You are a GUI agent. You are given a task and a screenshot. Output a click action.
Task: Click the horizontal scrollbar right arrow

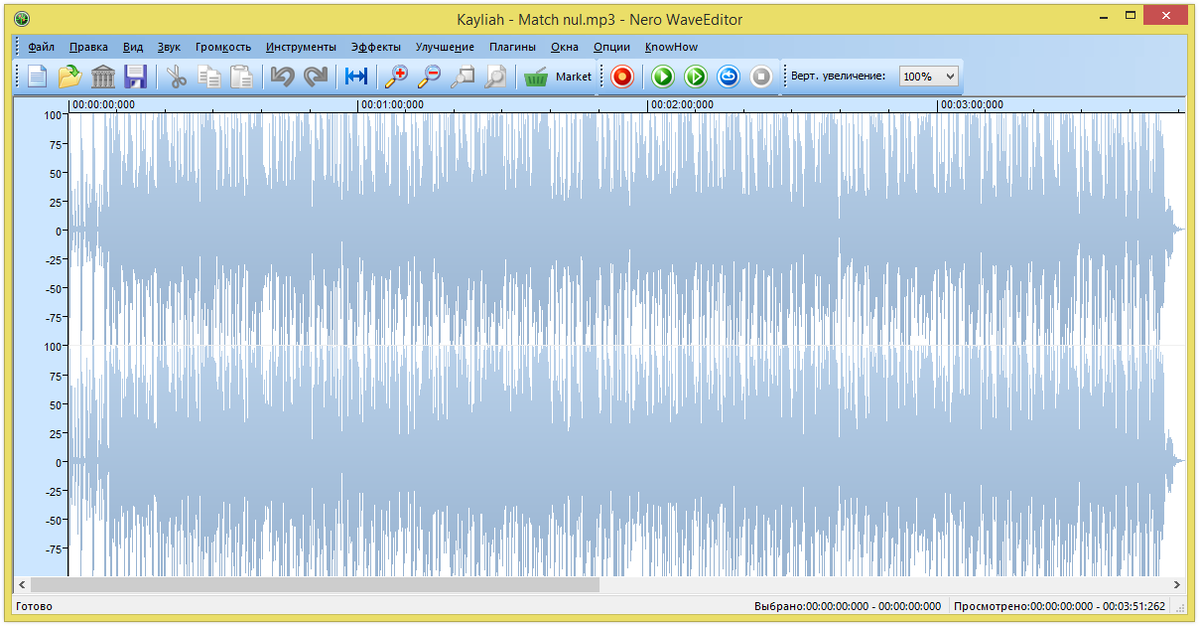click(1177, 584)
